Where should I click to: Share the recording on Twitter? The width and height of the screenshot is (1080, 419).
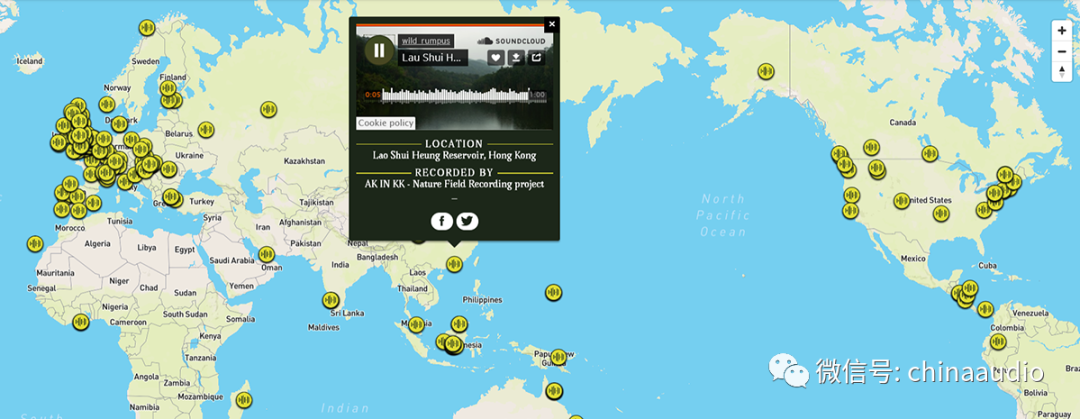tap(467, 221)
